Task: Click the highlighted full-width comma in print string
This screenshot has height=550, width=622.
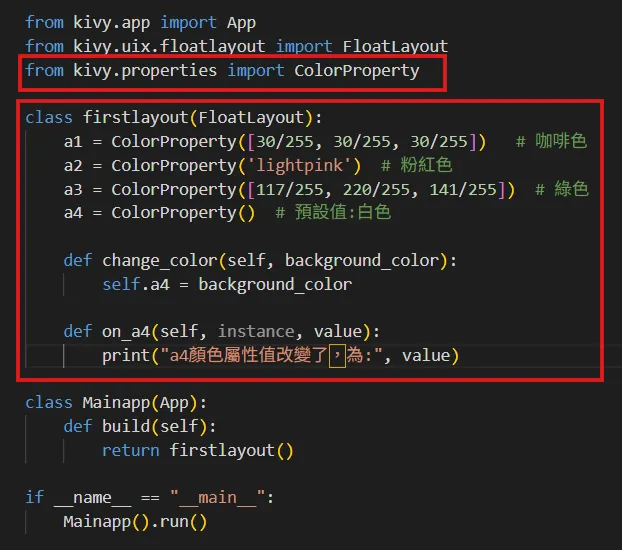Action: 337,356
